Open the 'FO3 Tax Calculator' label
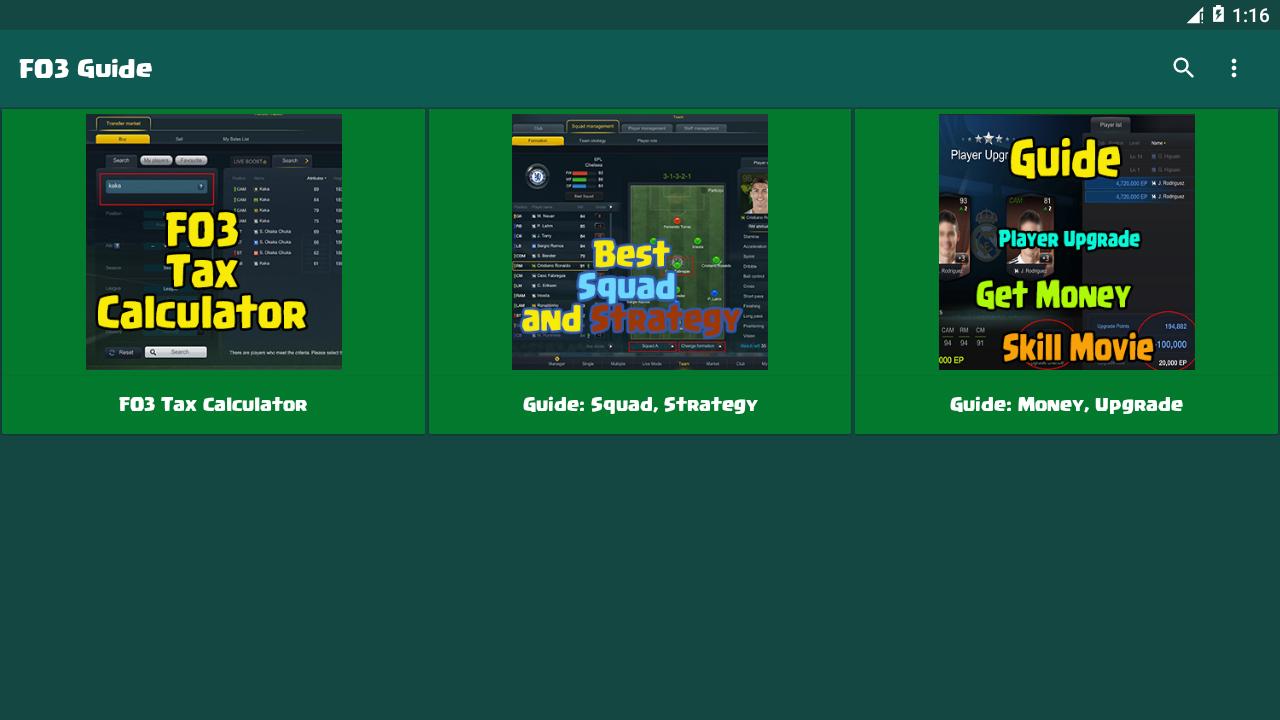 (213, 405)
